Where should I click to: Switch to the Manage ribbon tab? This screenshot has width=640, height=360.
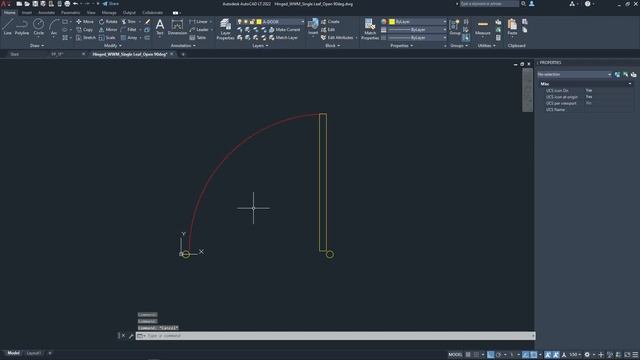(x=109, y=13)
